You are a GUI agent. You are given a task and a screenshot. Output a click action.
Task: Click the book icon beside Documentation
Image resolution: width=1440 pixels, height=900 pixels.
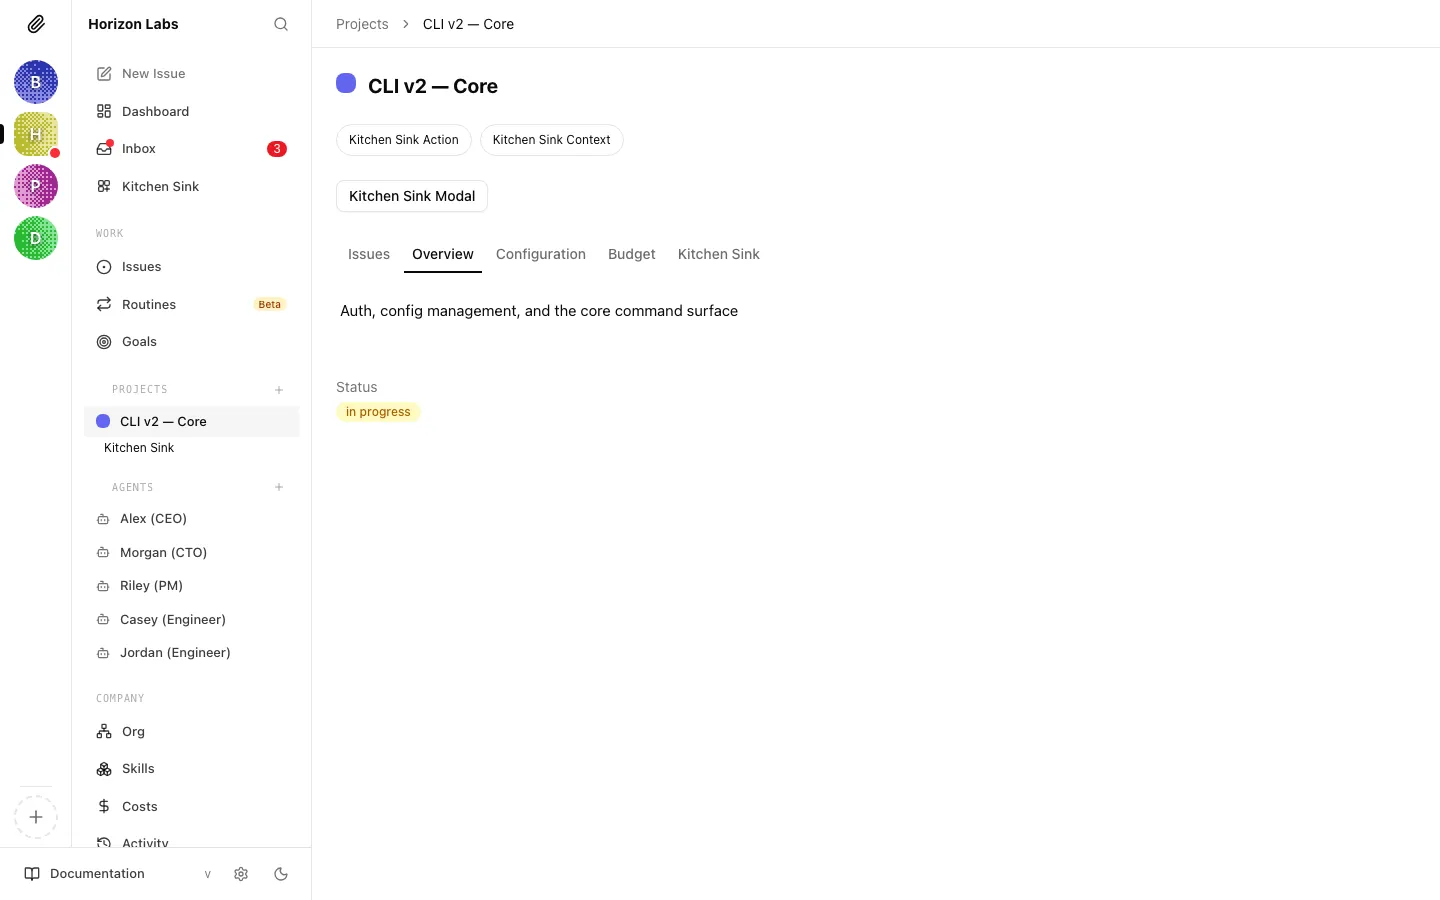[32, 874]
